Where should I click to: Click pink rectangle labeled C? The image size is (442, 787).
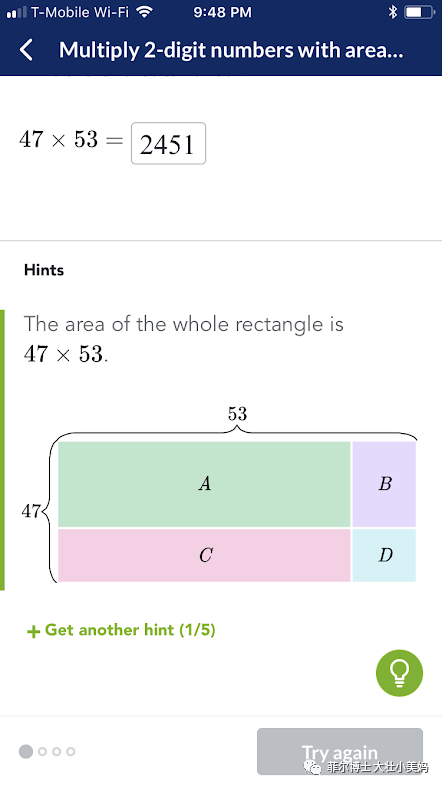click(204, 555)
